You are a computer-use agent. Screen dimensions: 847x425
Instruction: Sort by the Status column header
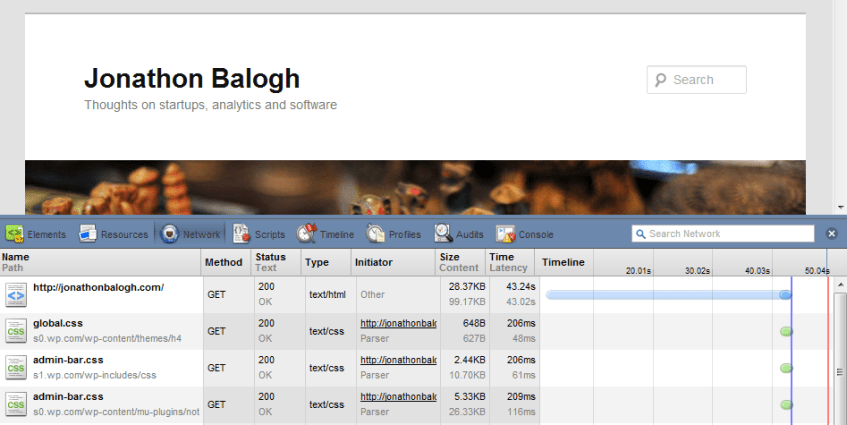tap(276, 262)
